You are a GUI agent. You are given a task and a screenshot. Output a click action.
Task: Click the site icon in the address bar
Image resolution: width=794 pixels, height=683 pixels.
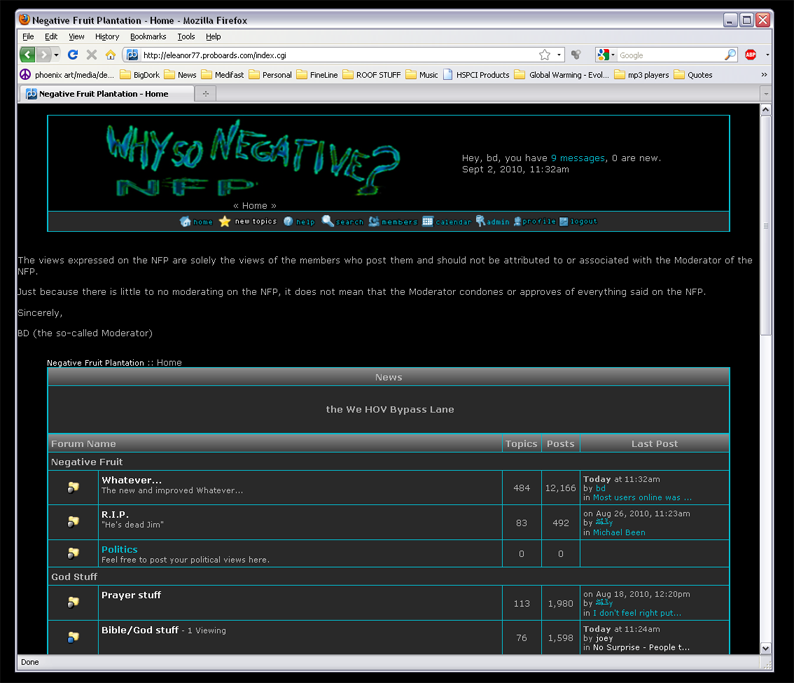pyautogui.click(x=132, y=55)
